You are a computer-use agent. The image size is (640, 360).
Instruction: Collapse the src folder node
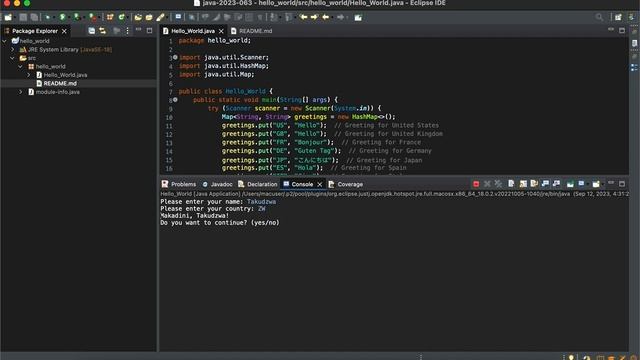pyautogui.click(x=13, y=58)
